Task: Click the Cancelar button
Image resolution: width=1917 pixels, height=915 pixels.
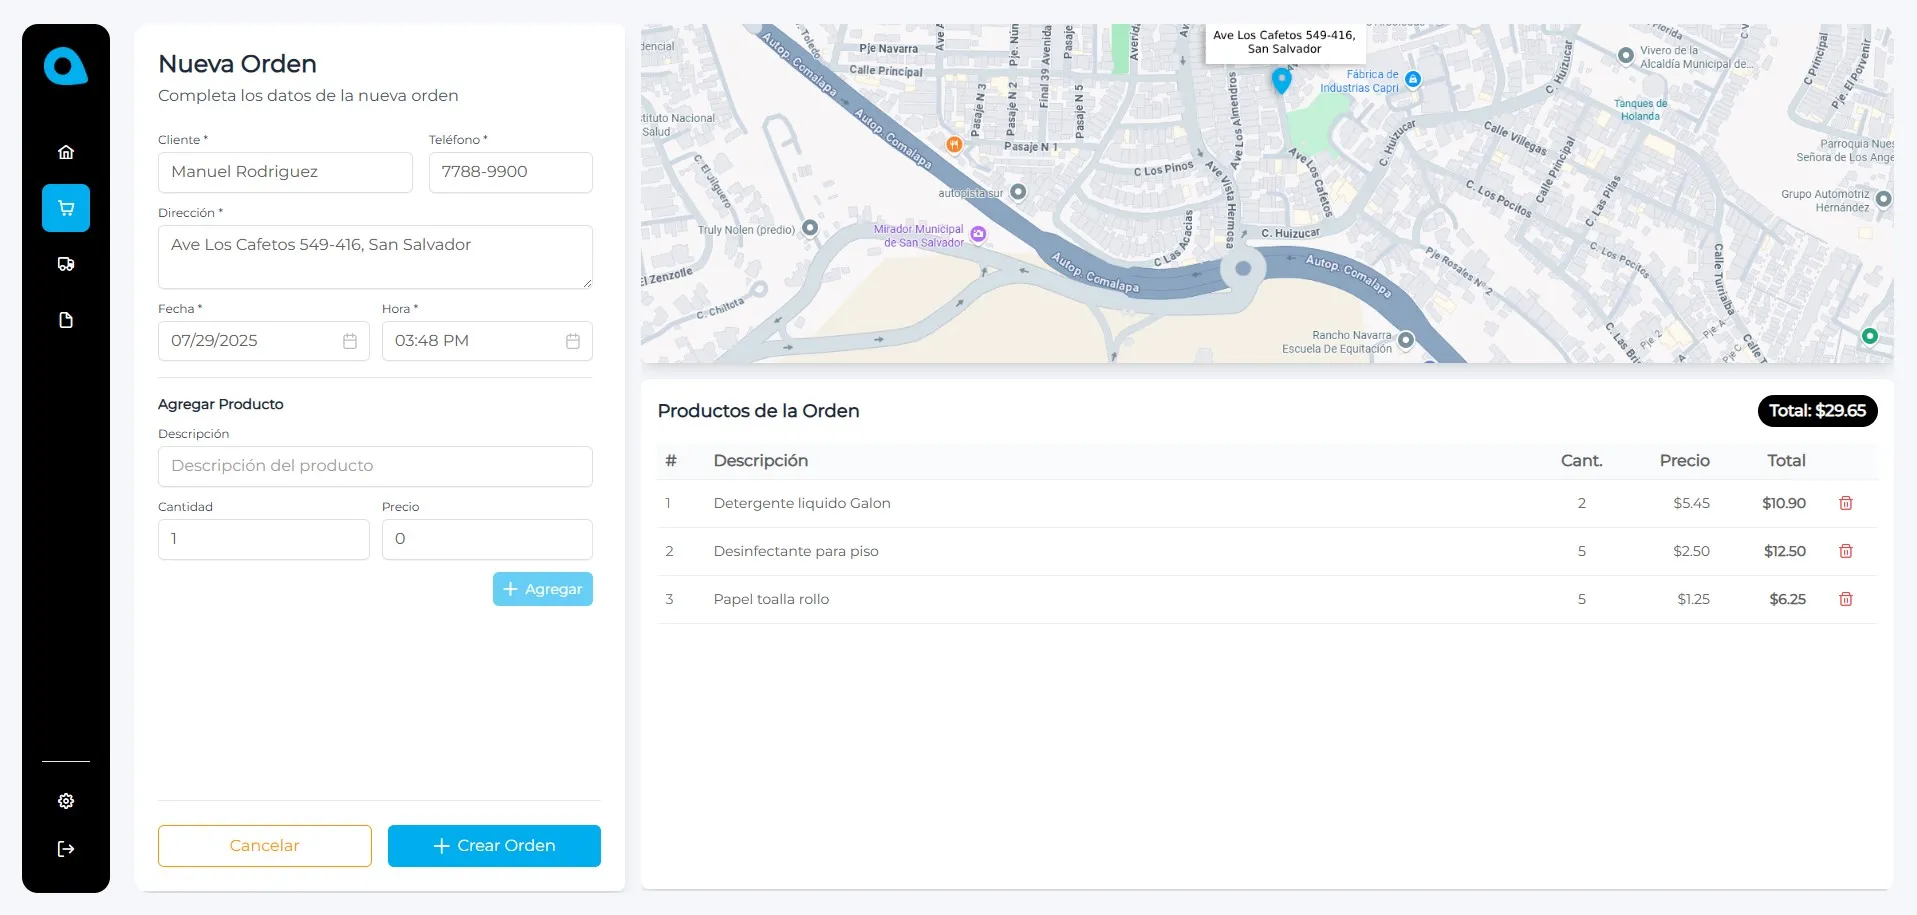Action: point(264,845)
